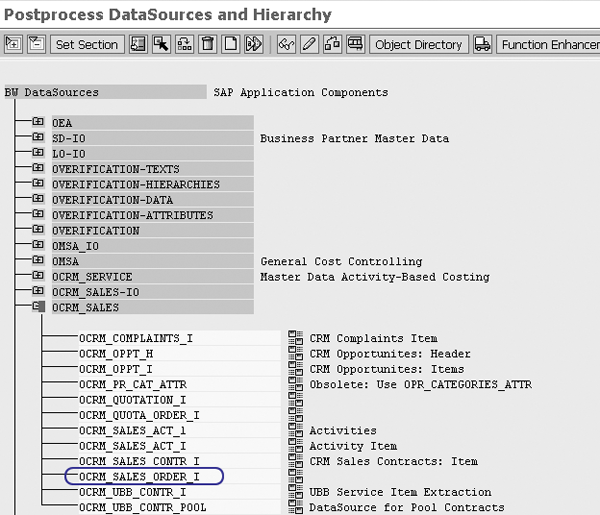Viewport: 600px width, 515px height.
Task: Click the Enhance extract structure icon
Action: 332,44
